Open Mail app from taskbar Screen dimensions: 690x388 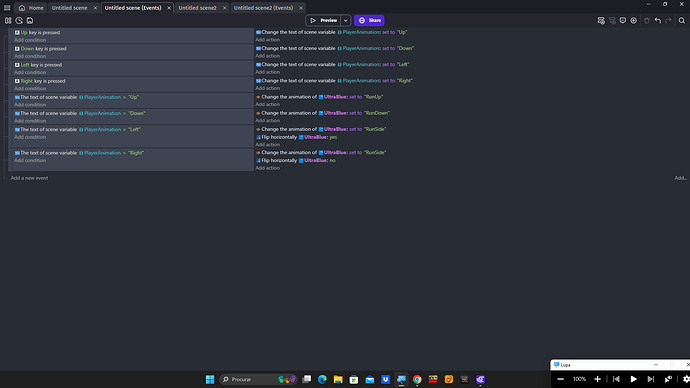370,379
